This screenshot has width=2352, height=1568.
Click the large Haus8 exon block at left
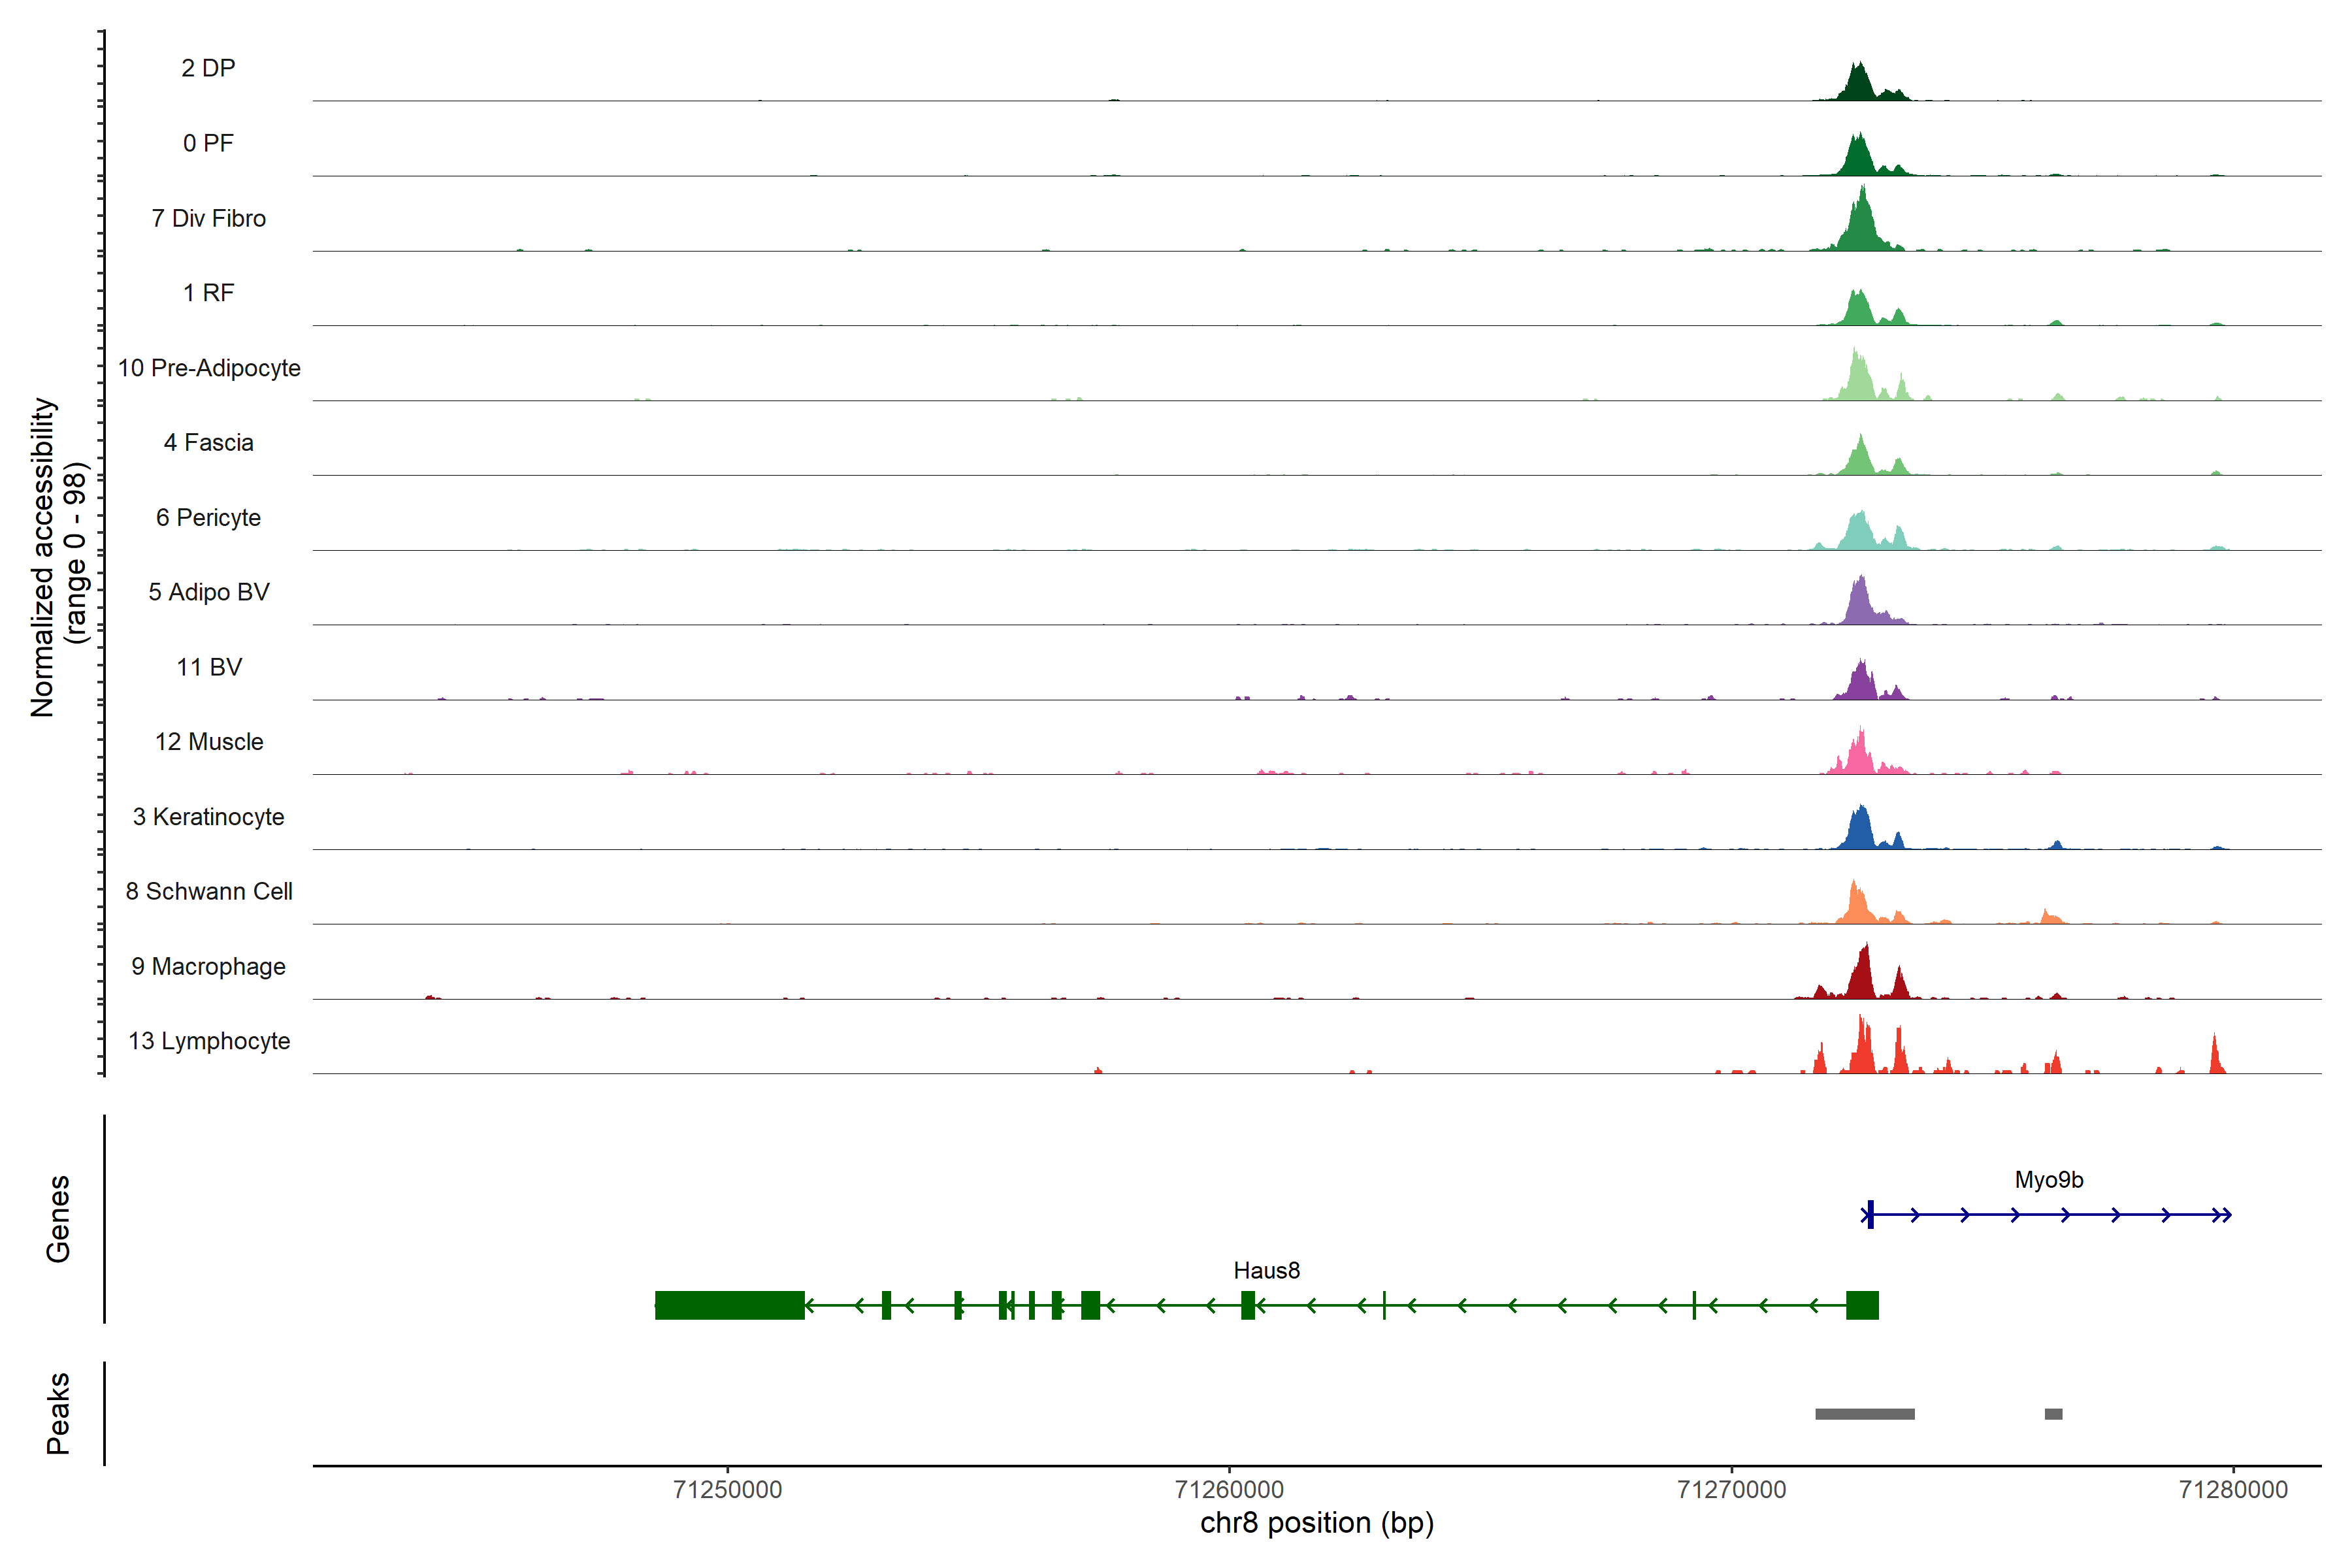[x=729, y=1305]
